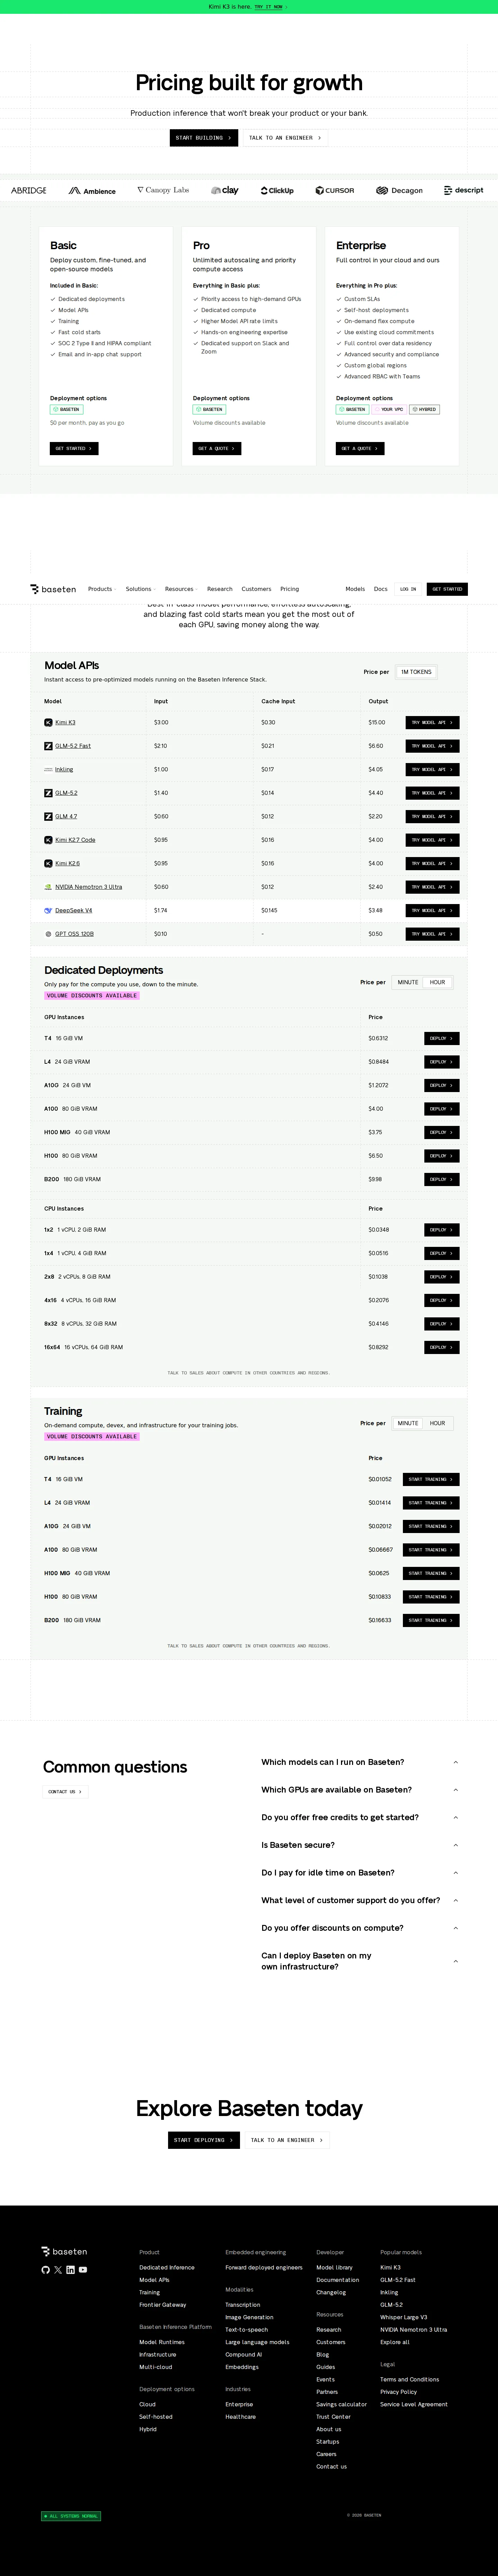Open the YouTube footer icon
This screenshot has height=2576, width=498.
(83, 2270)
